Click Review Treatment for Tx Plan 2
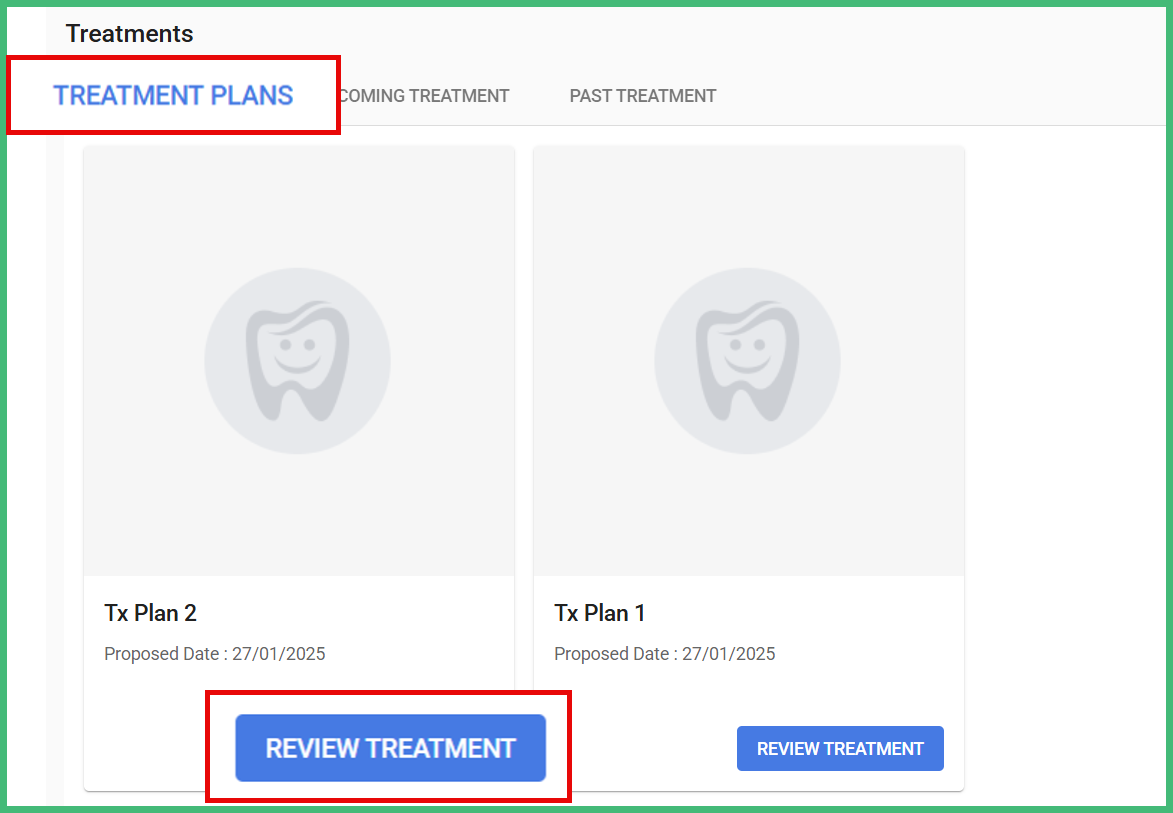The height and width of the screenshot is (813, 1173). pyautogui.click(x=390, y=748)
